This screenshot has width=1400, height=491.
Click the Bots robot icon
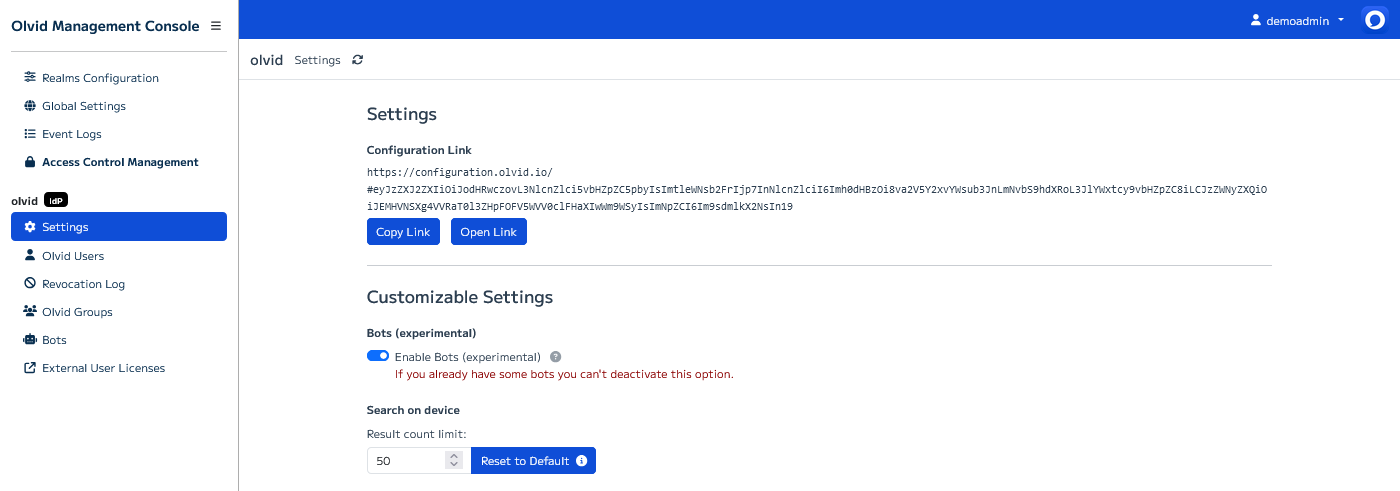[30, 340]
